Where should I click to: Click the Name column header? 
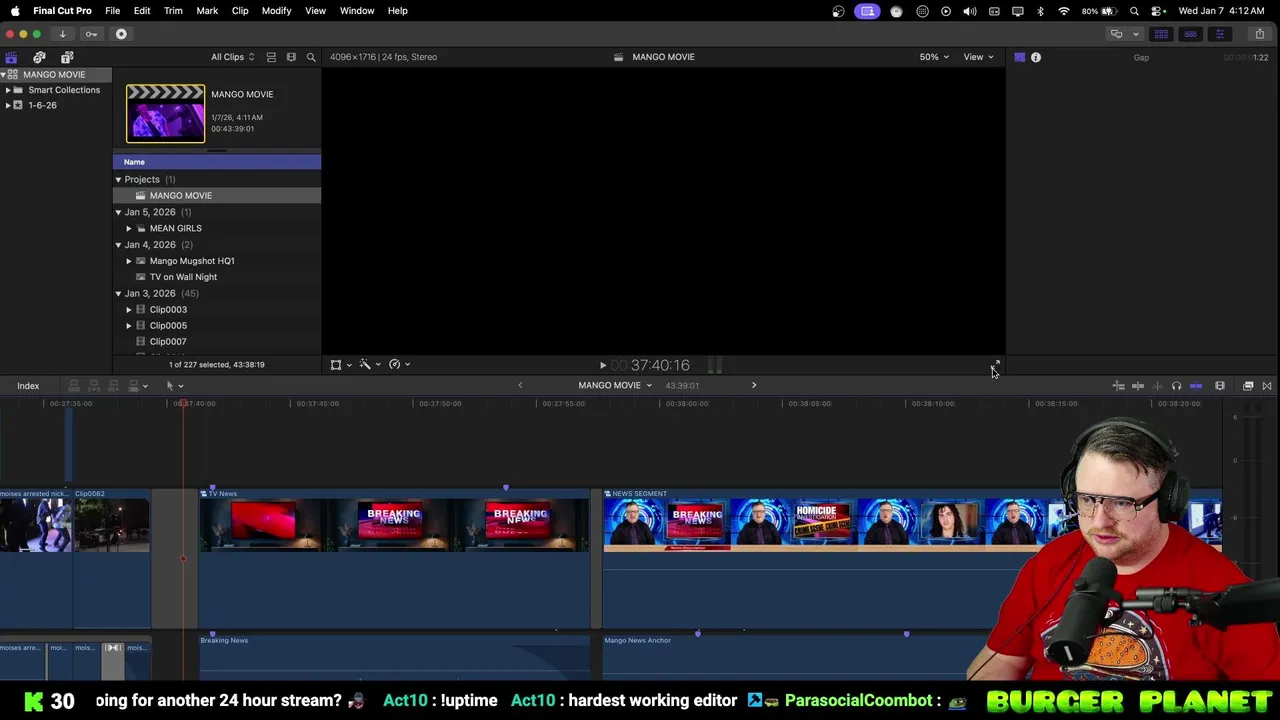click(x=216, y=162)
